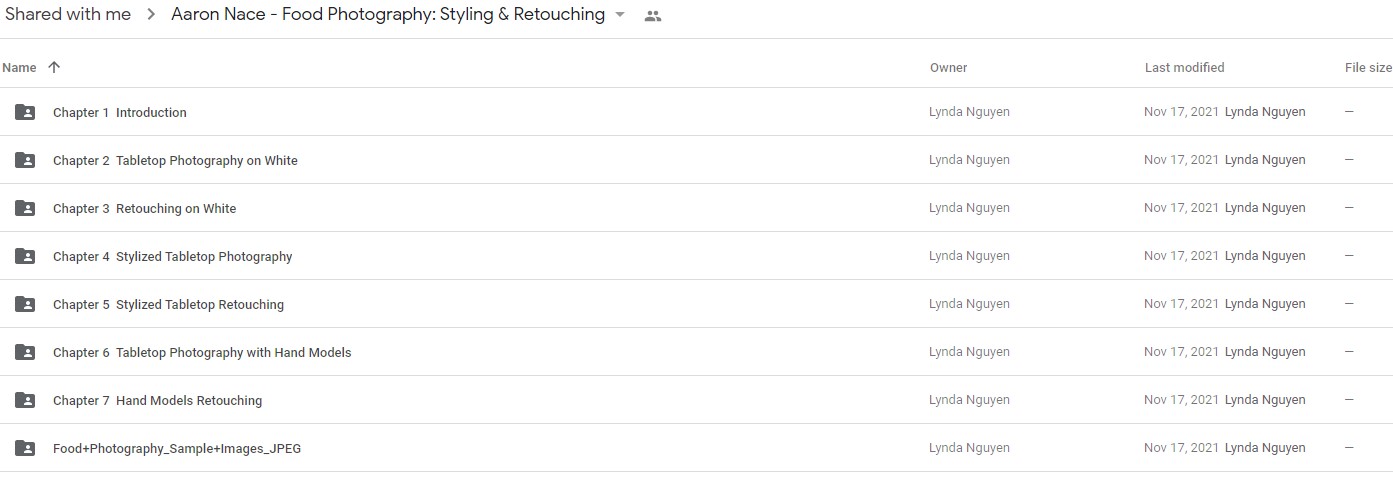Click the Owner column header
The width and height of the screenshot is (1393, 487).
tap(949, 68)
